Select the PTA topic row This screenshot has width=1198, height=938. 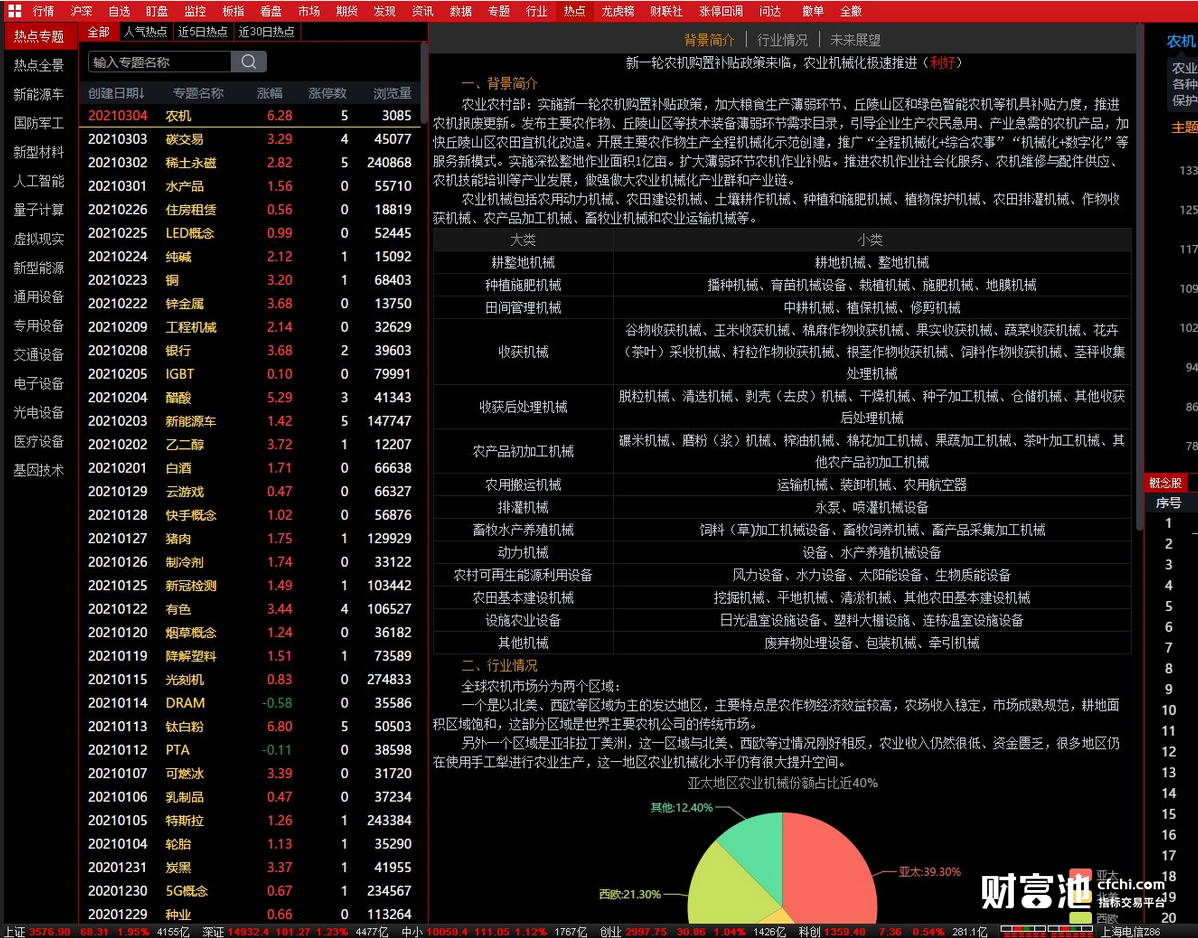tap(250, 750)
